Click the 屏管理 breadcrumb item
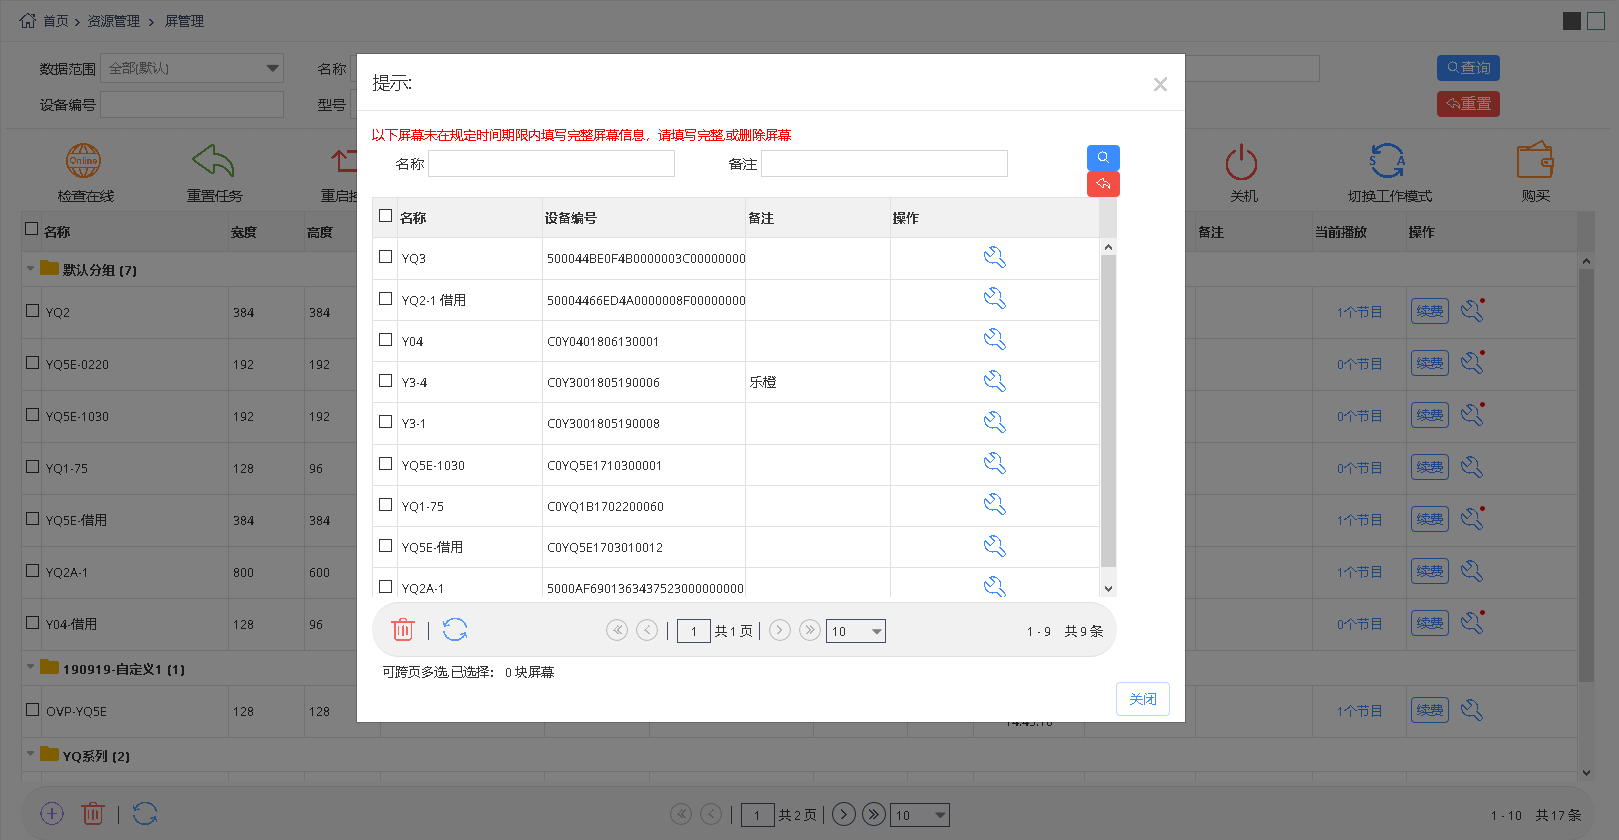 pyautogui.click(x=184, y=21)
